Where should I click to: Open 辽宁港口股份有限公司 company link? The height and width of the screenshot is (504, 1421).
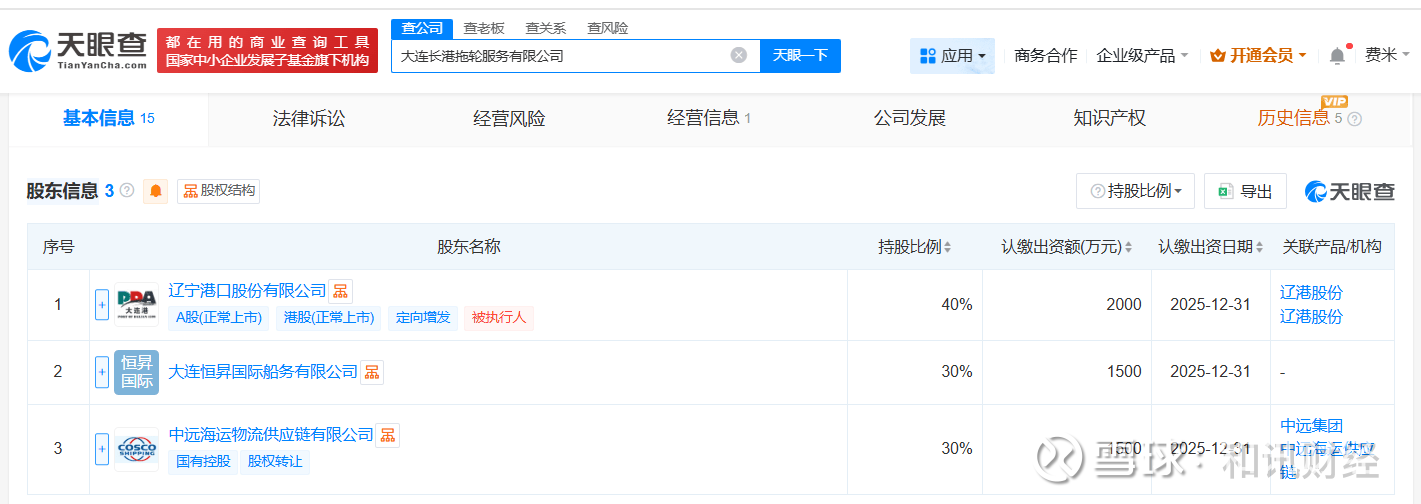click(248, 291)
